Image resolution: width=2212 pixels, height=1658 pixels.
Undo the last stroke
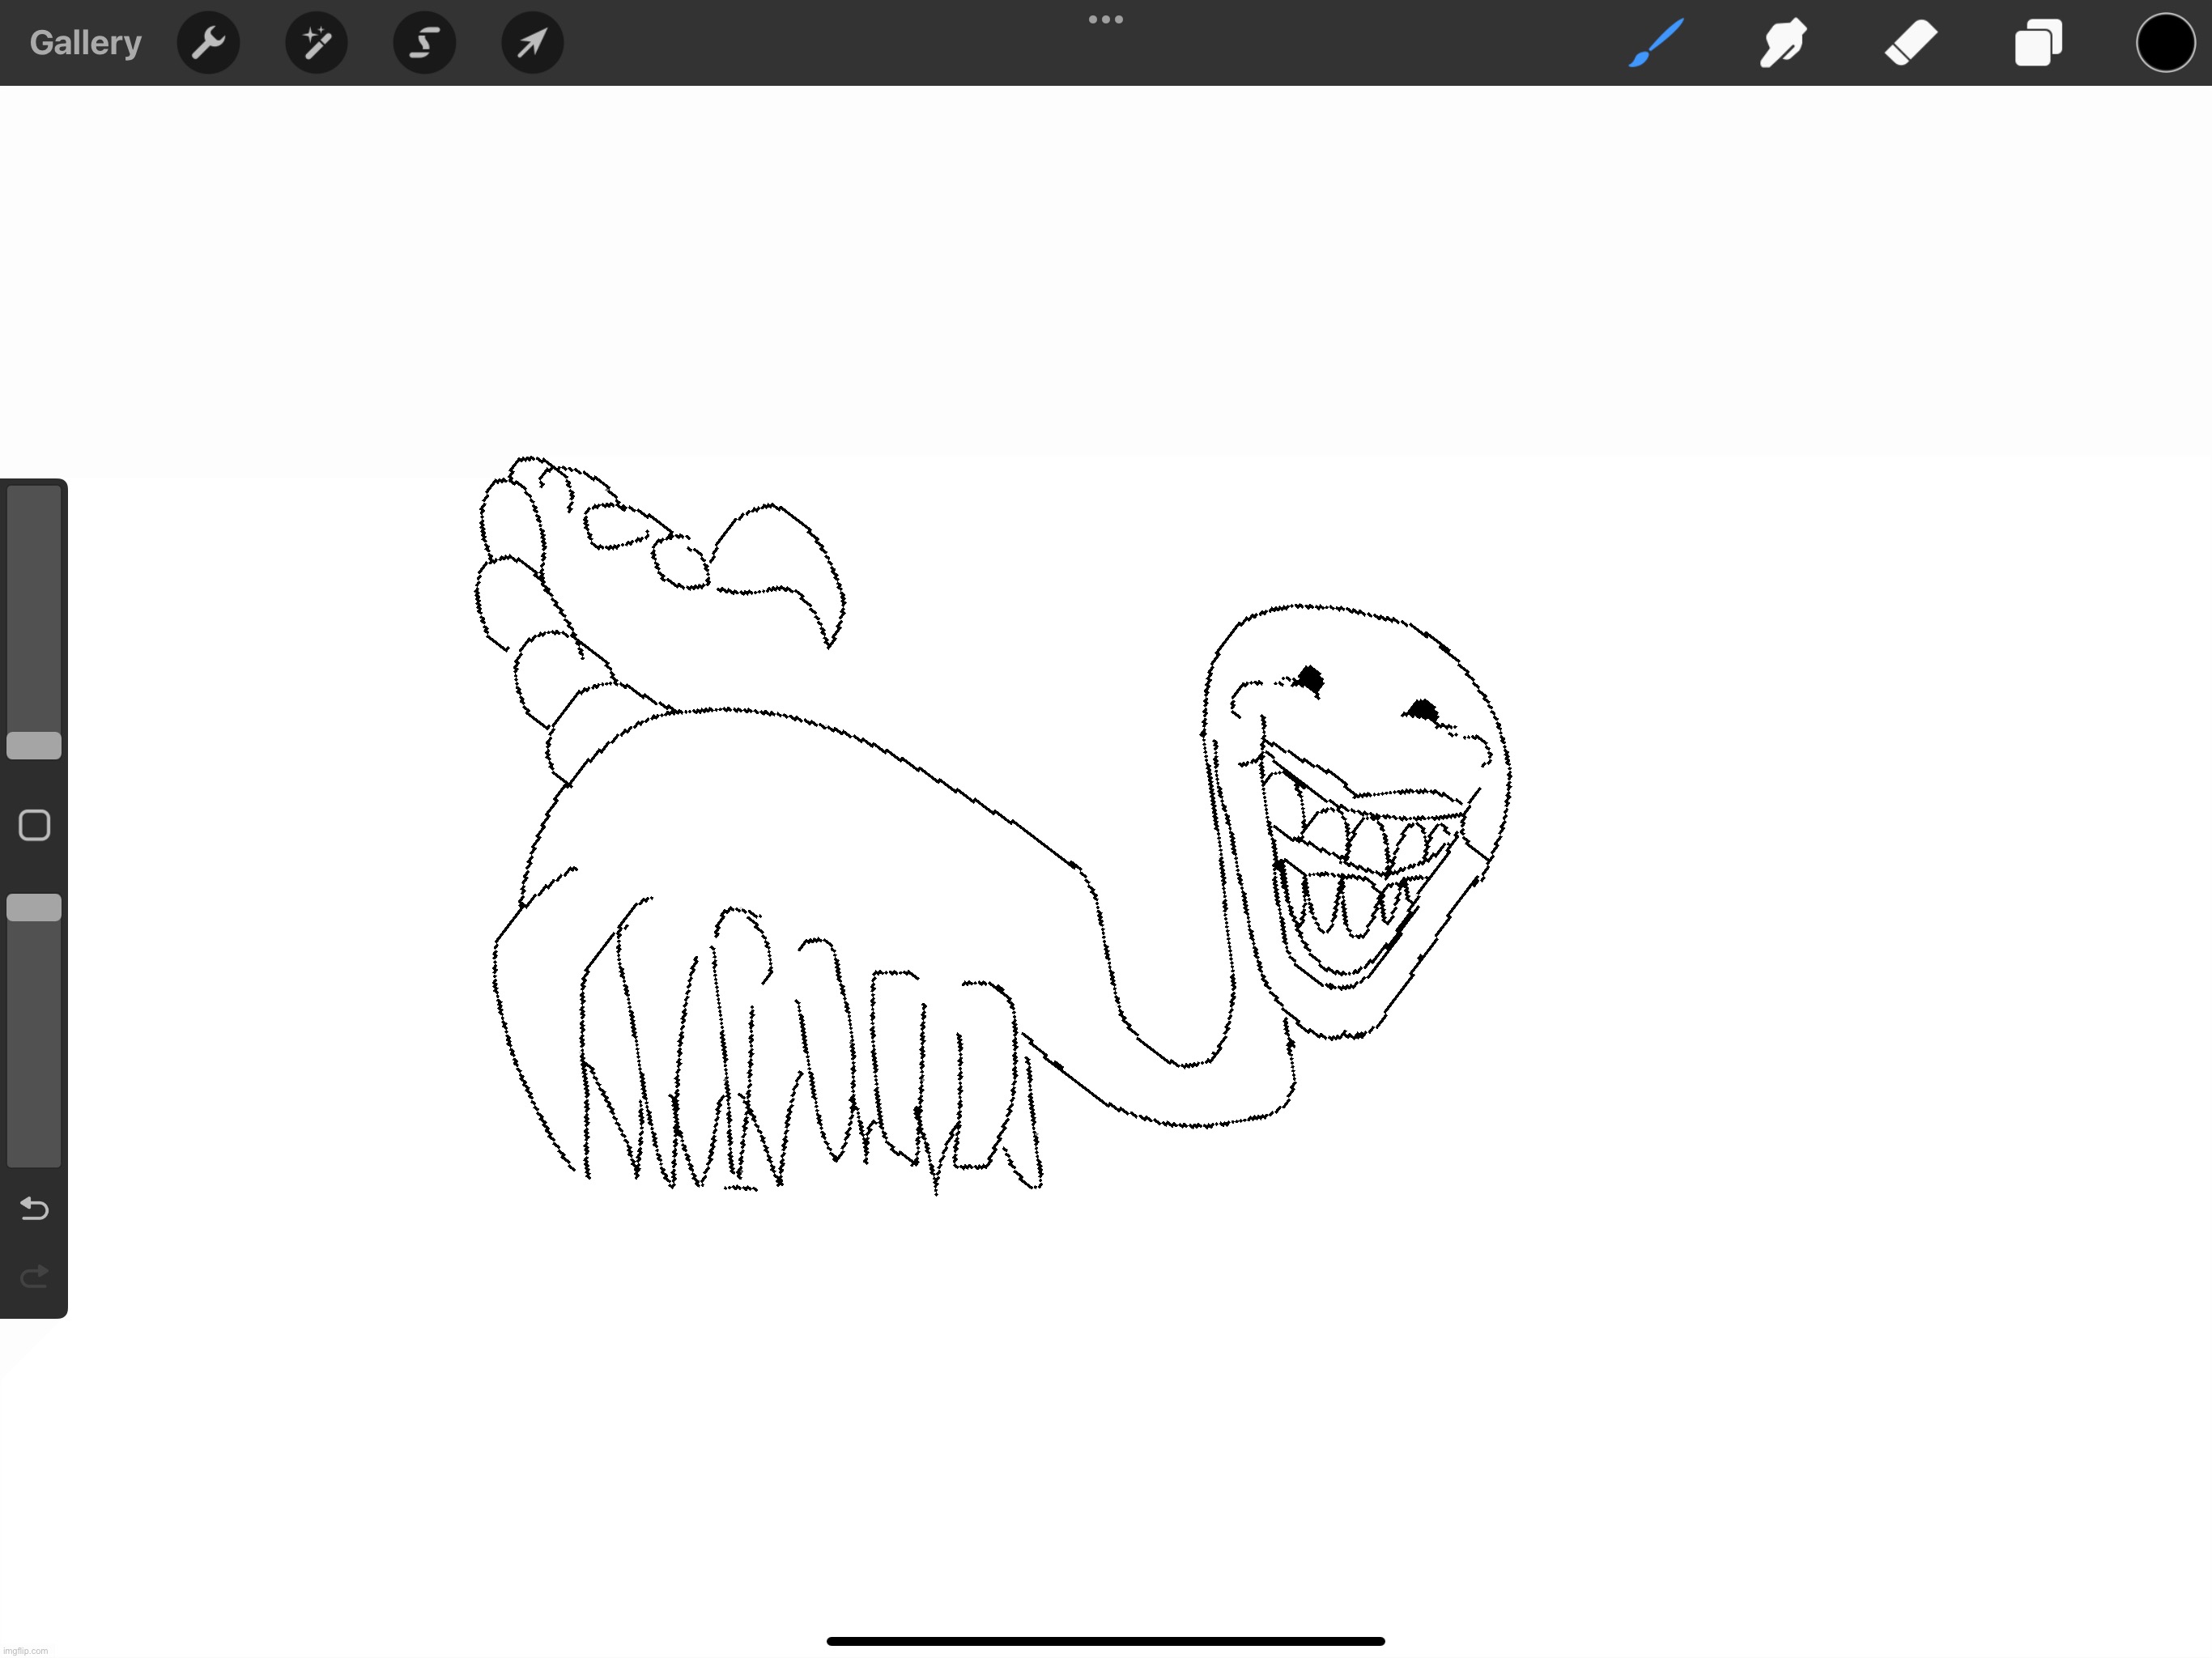coord(34,1209)
